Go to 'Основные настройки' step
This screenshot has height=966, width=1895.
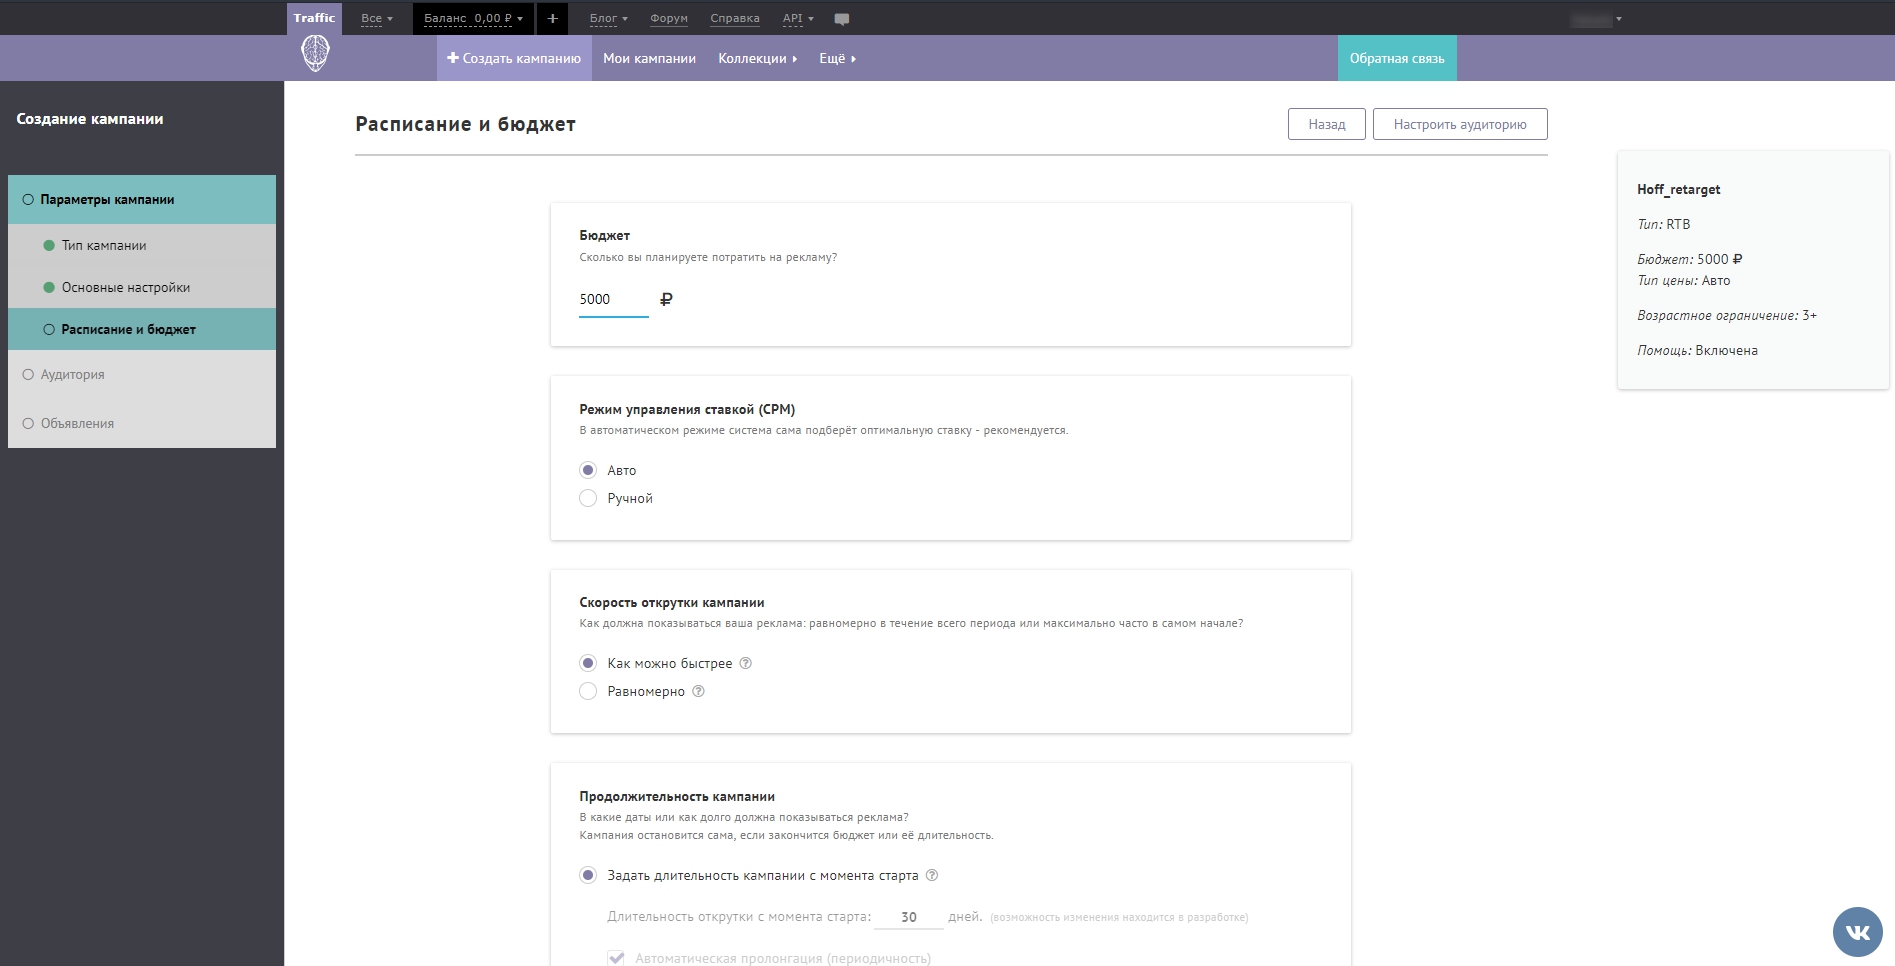[x=142, y=287]
